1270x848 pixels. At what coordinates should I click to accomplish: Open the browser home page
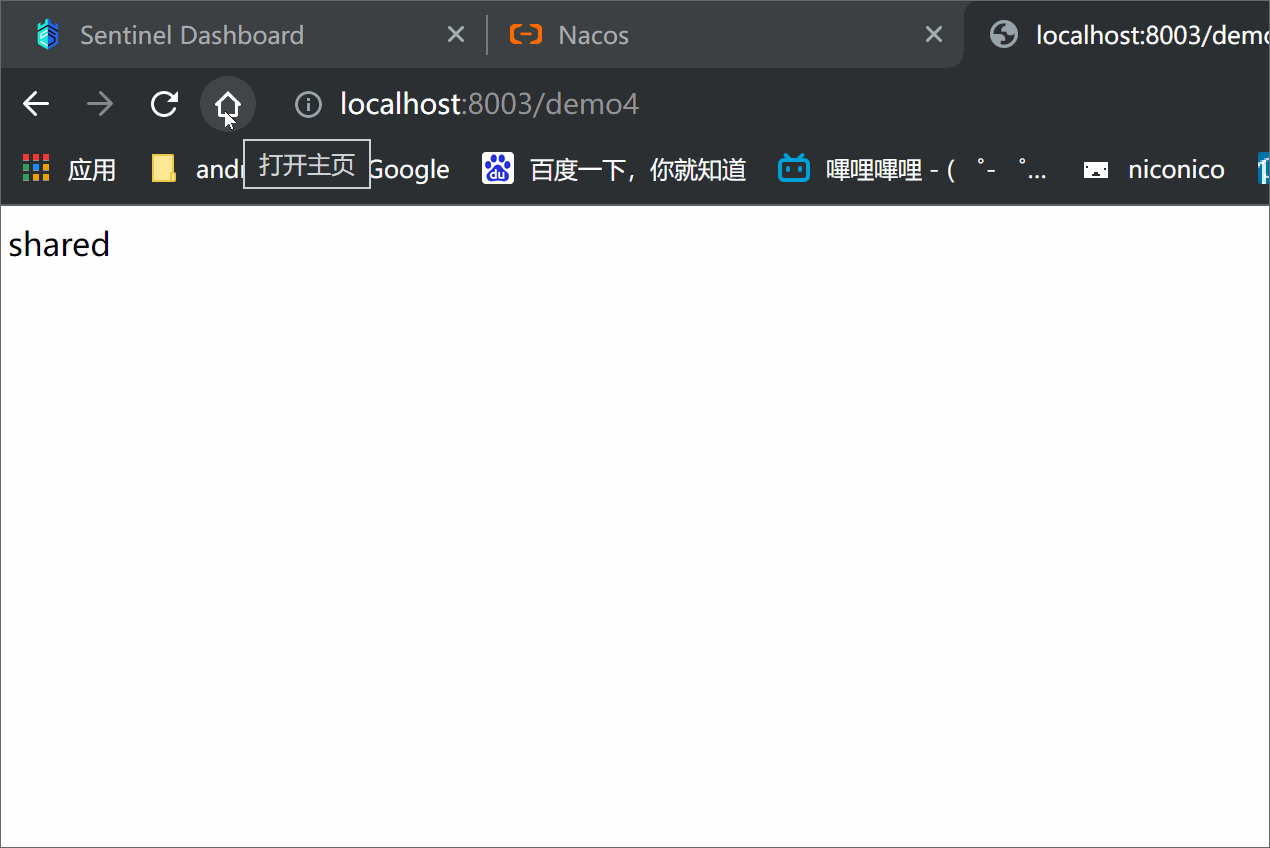(228, 104)
